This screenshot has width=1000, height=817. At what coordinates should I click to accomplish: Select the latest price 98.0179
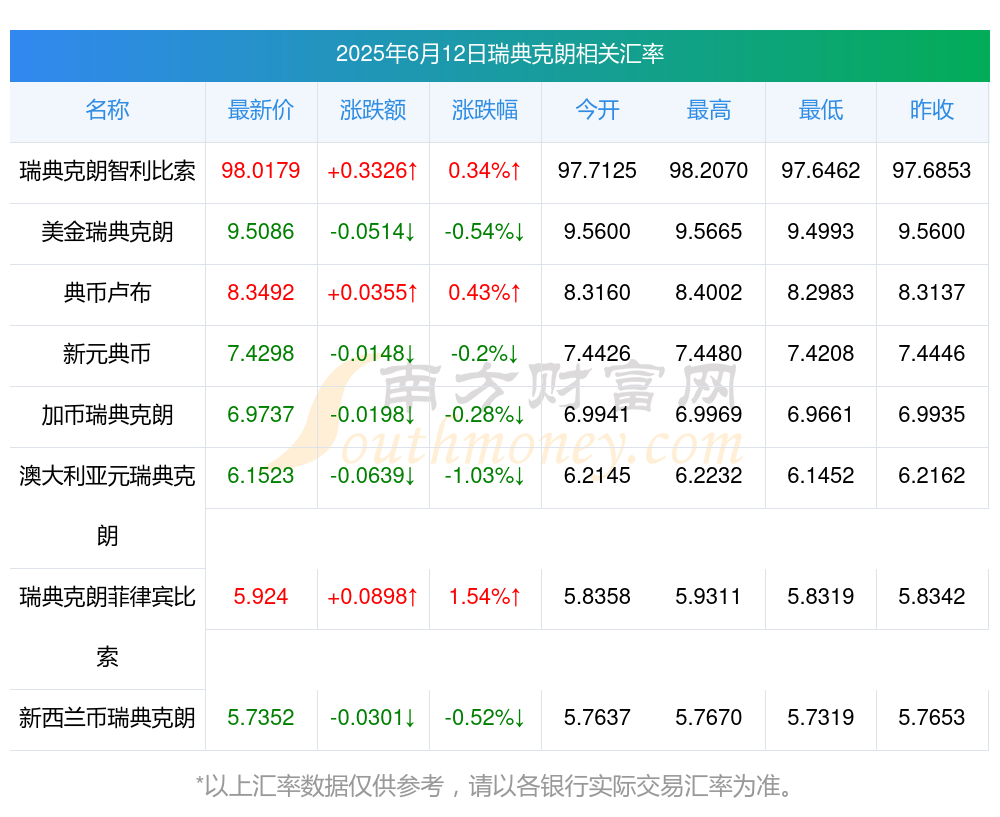coord(261,171)
